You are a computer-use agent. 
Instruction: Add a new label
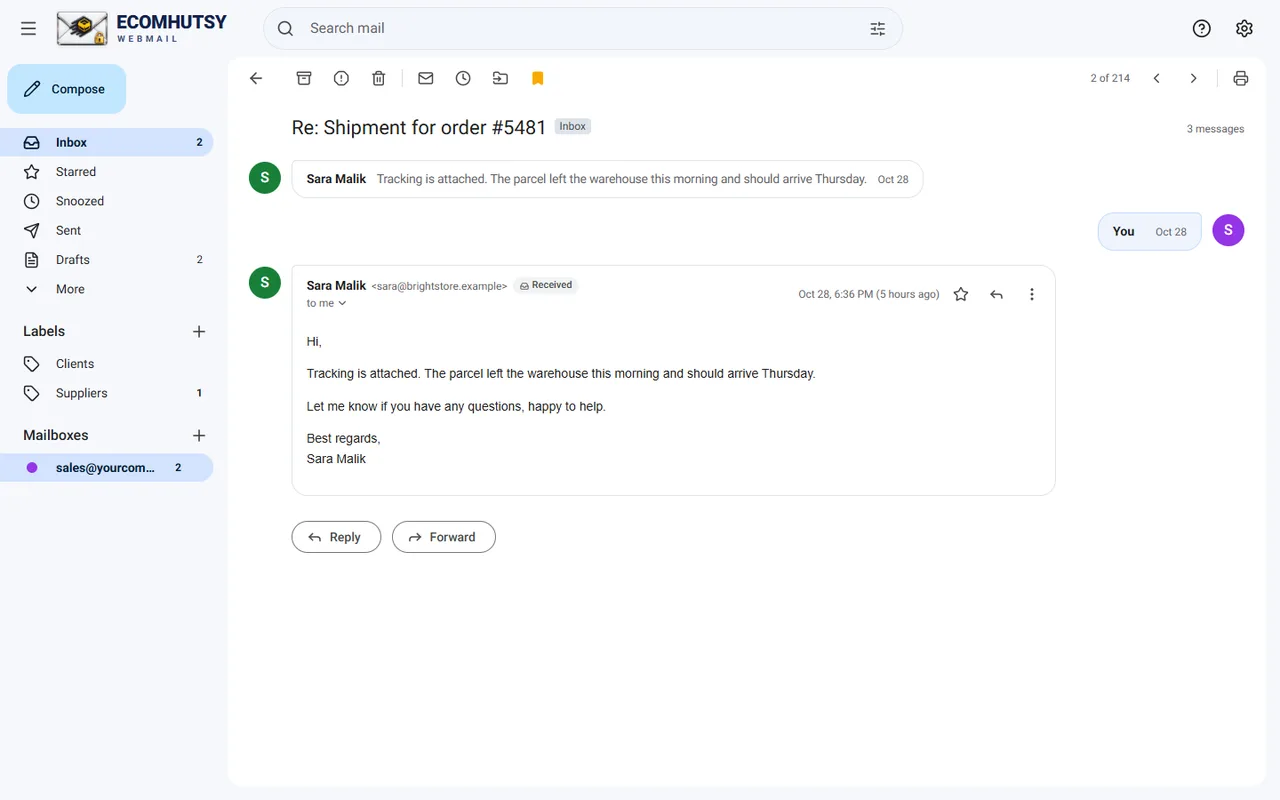coord(199,331)
